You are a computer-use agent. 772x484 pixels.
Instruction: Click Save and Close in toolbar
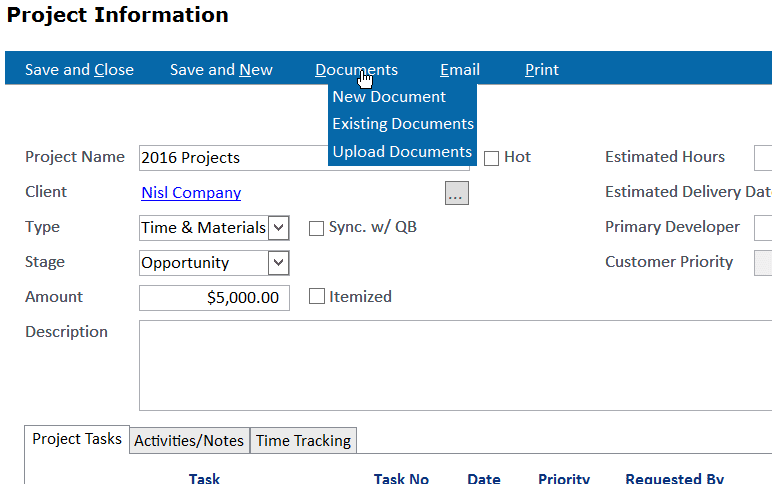tap(79, 69)
